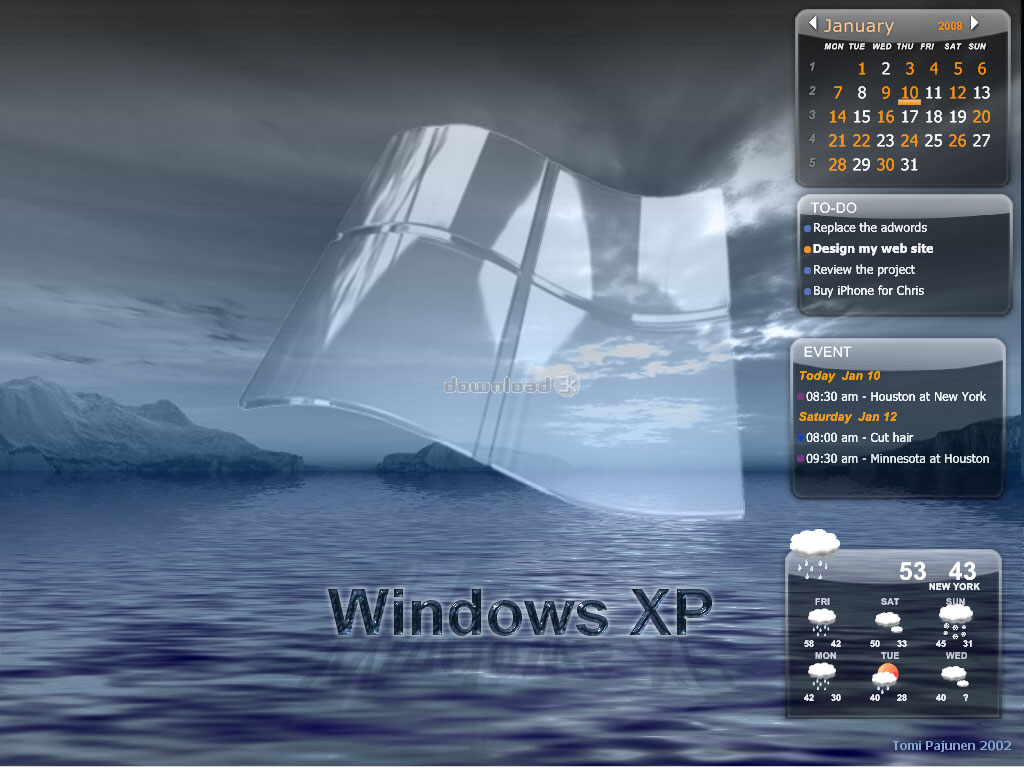Viewport: 1024px width, 768px height.
Task: Click the current high temperature 53
Action: (912, 571)
